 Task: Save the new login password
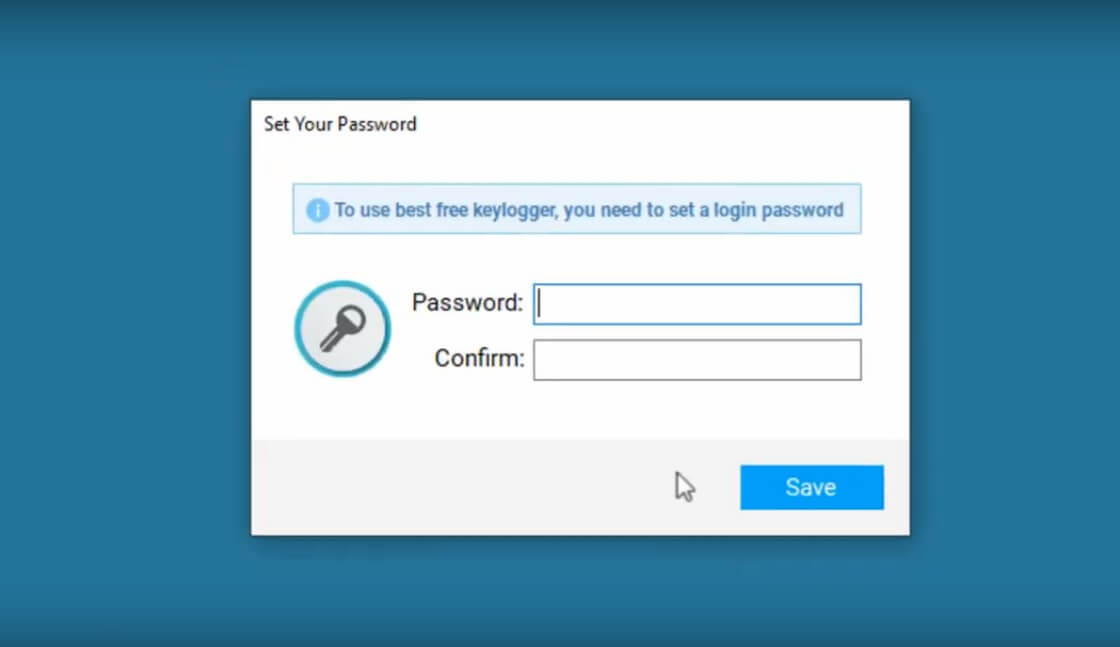coord(811,488)
